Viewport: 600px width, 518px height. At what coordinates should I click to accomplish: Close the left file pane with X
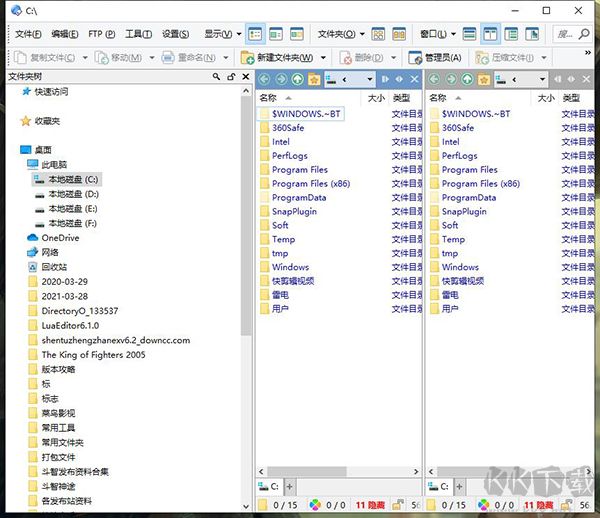[414, 78]
